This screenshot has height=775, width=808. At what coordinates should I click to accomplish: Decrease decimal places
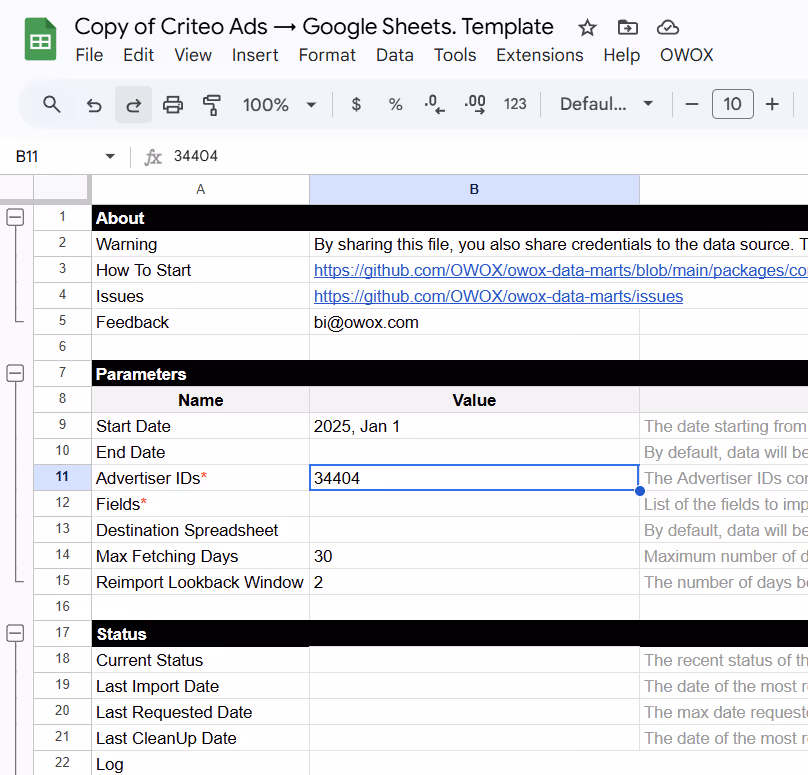(x=433, y=104)
